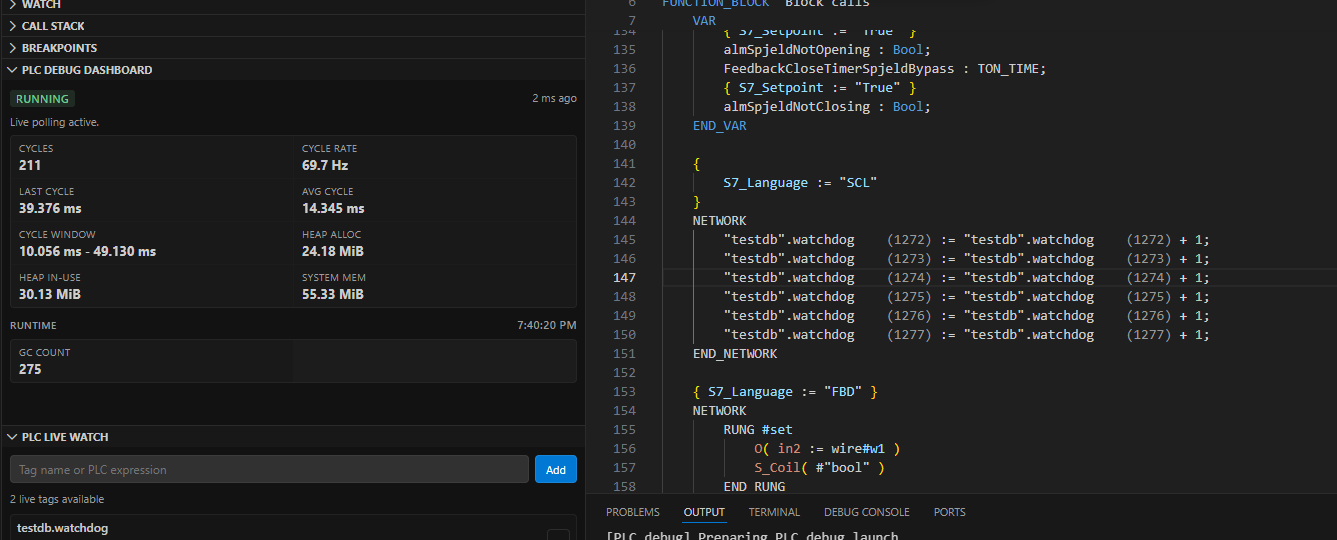The image size is (1337, 540).
Task: Click the last cycle value 39.376 ms
Action: (50, 208)
